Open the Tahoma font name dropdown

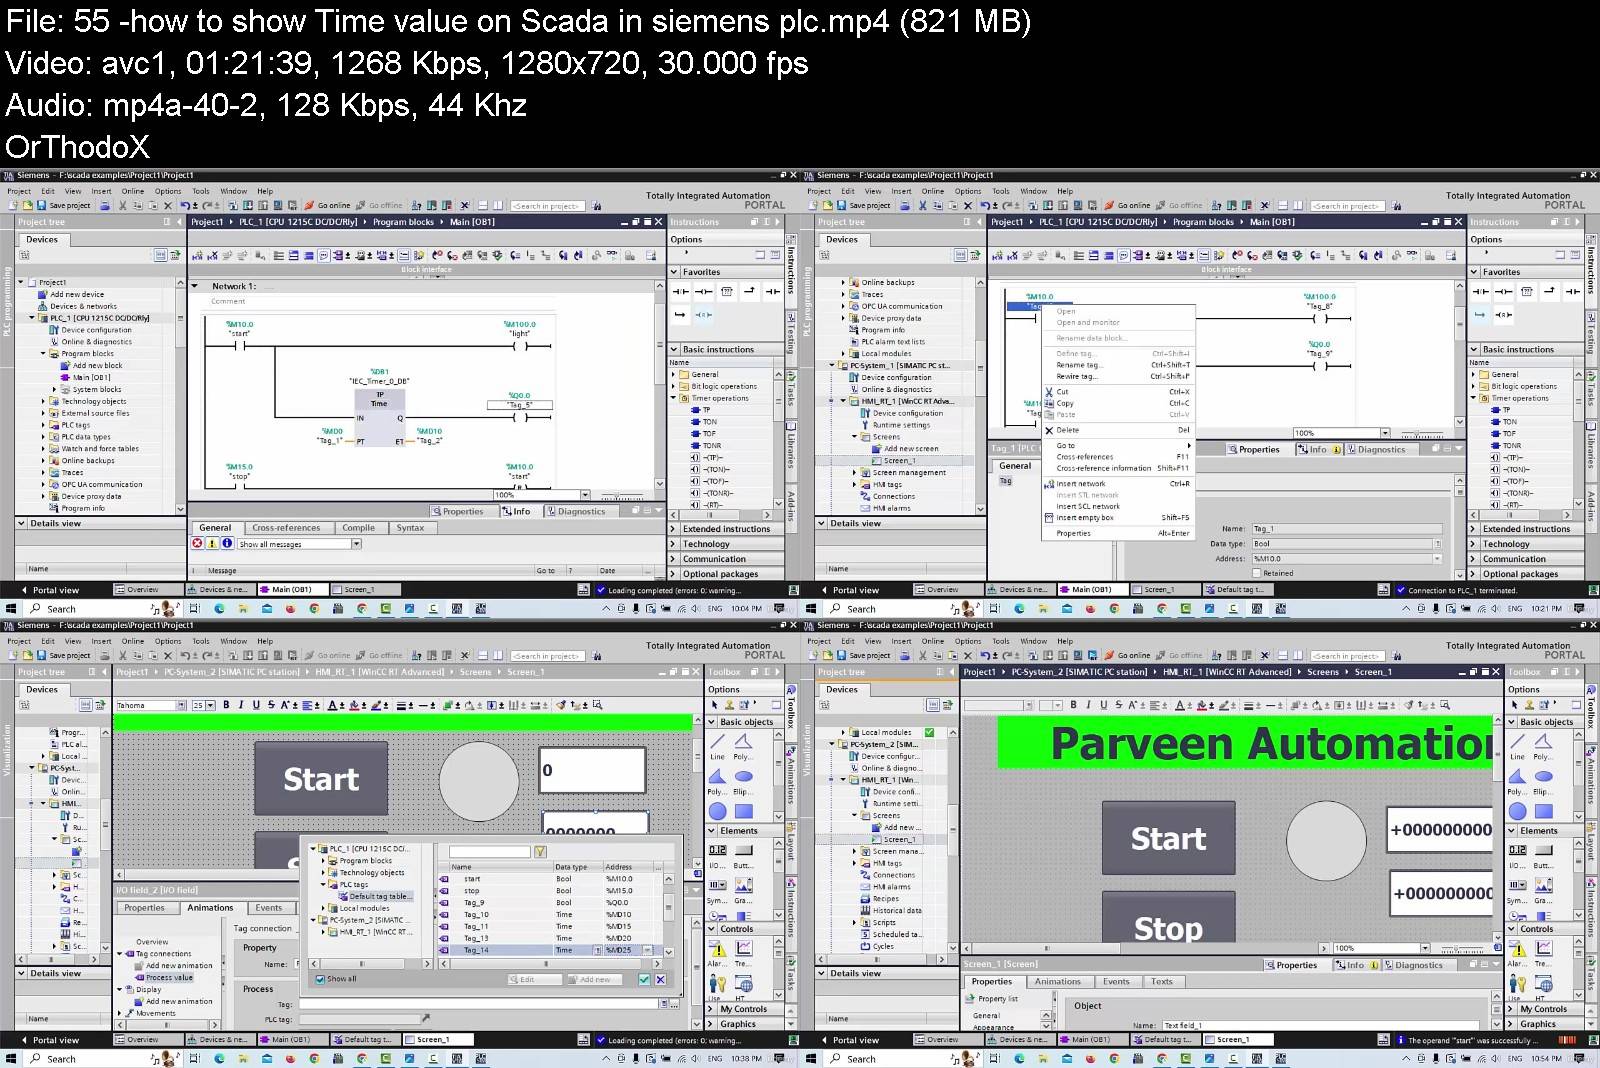[181, 706]
